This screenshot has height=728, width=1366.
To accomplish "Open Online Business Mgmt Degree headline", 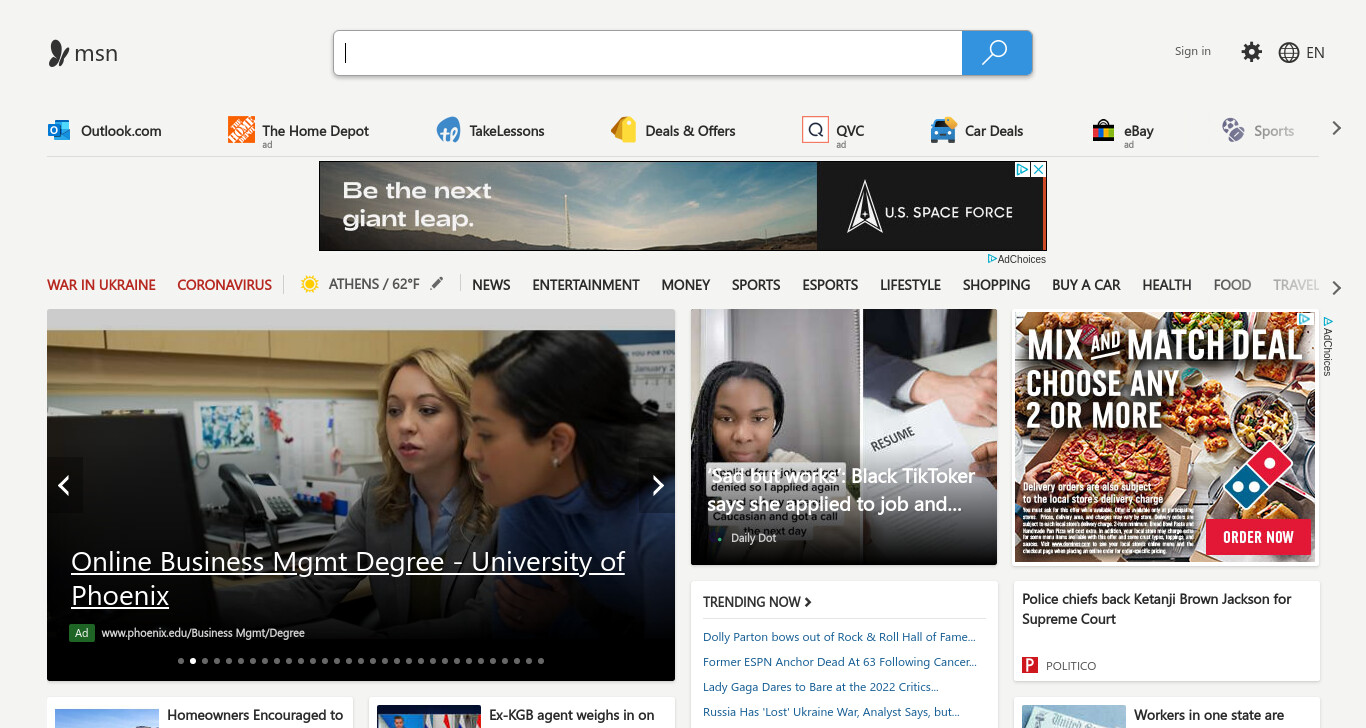I will 348,578.
